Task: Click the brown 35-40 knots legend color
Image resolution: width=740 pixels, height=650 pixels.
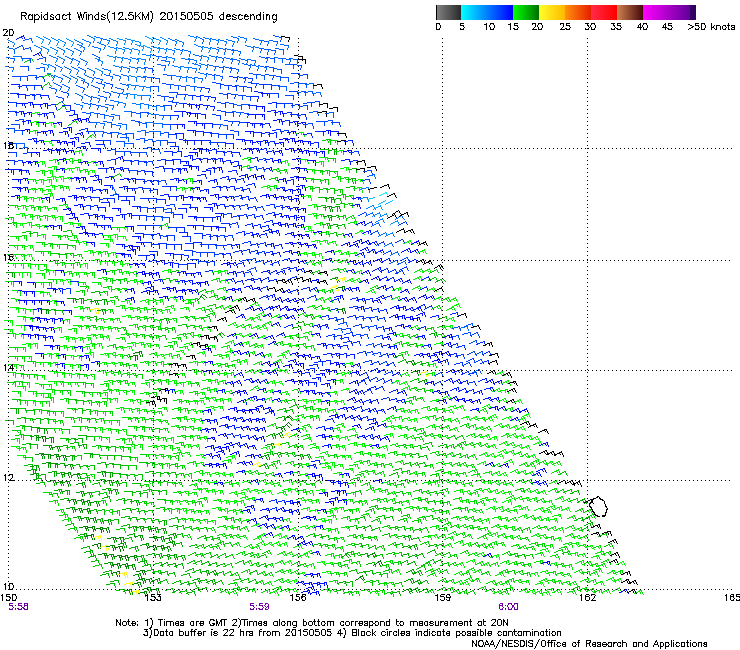Action: [630, 12]
